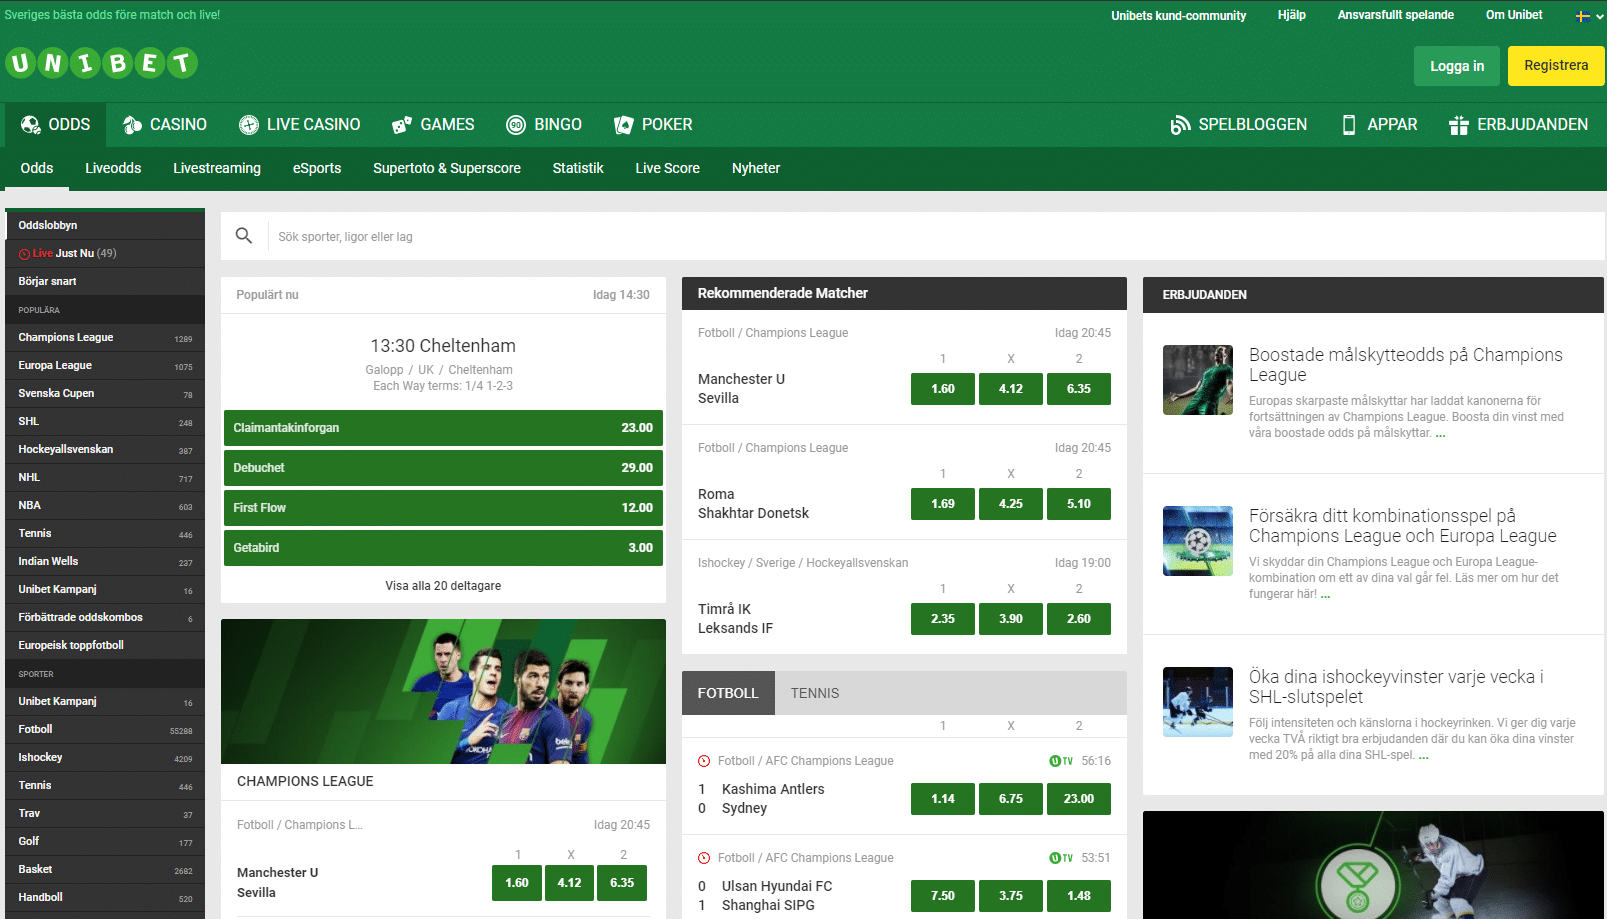The image size is (1607, 919).
Task: Pick Claimantakinforgan at odds 23.00
Action: click(x=443, y=428)
